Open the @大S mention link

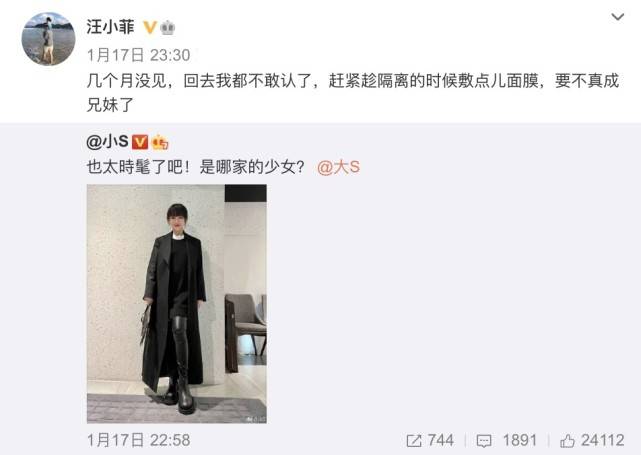(x=338, y=167)
